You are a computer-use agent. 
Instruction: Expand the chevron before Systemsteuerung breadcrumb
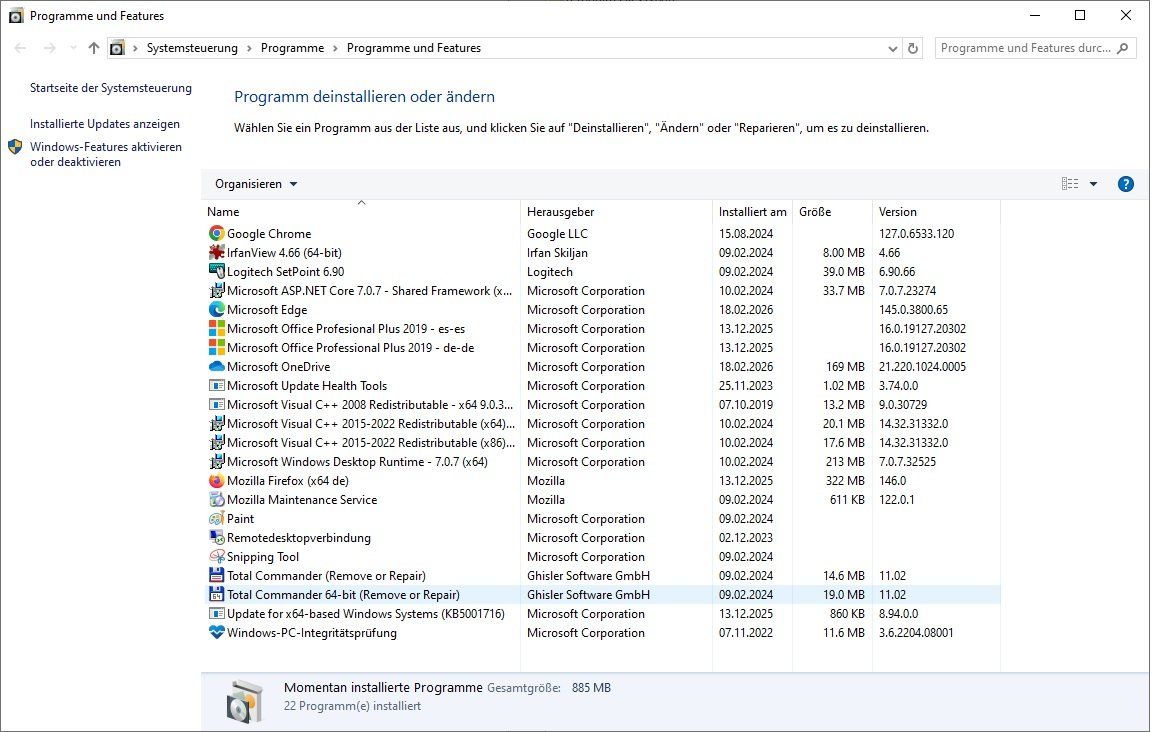click(135, 49)
